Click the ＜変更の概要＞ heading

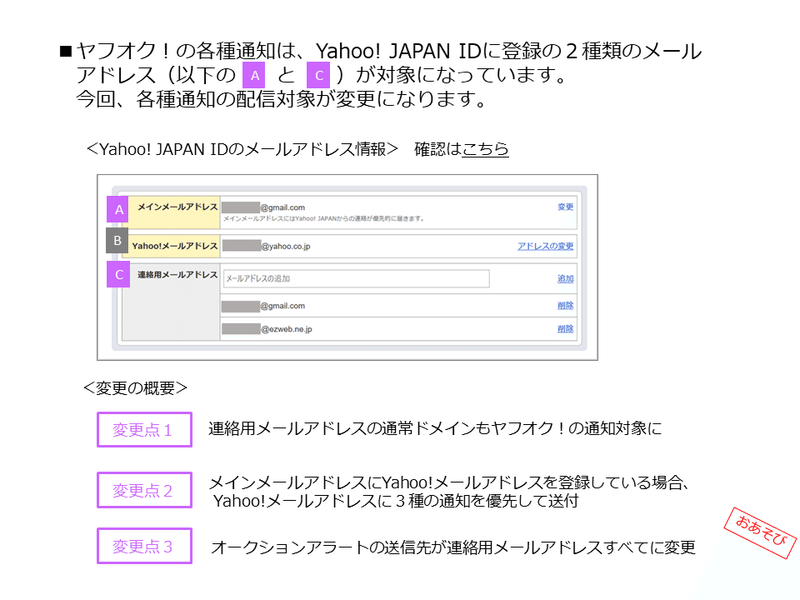point(135,388)
